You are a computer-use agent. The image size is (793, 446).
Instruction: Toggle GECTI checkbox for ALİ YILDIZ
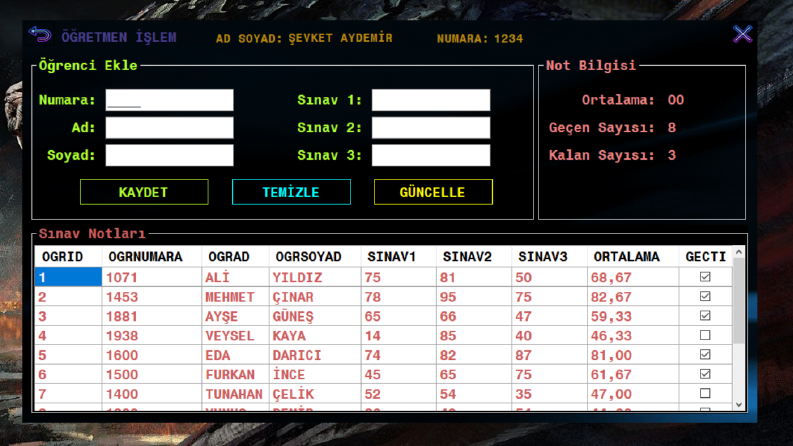pyautogui.click(x=705, y=277)
